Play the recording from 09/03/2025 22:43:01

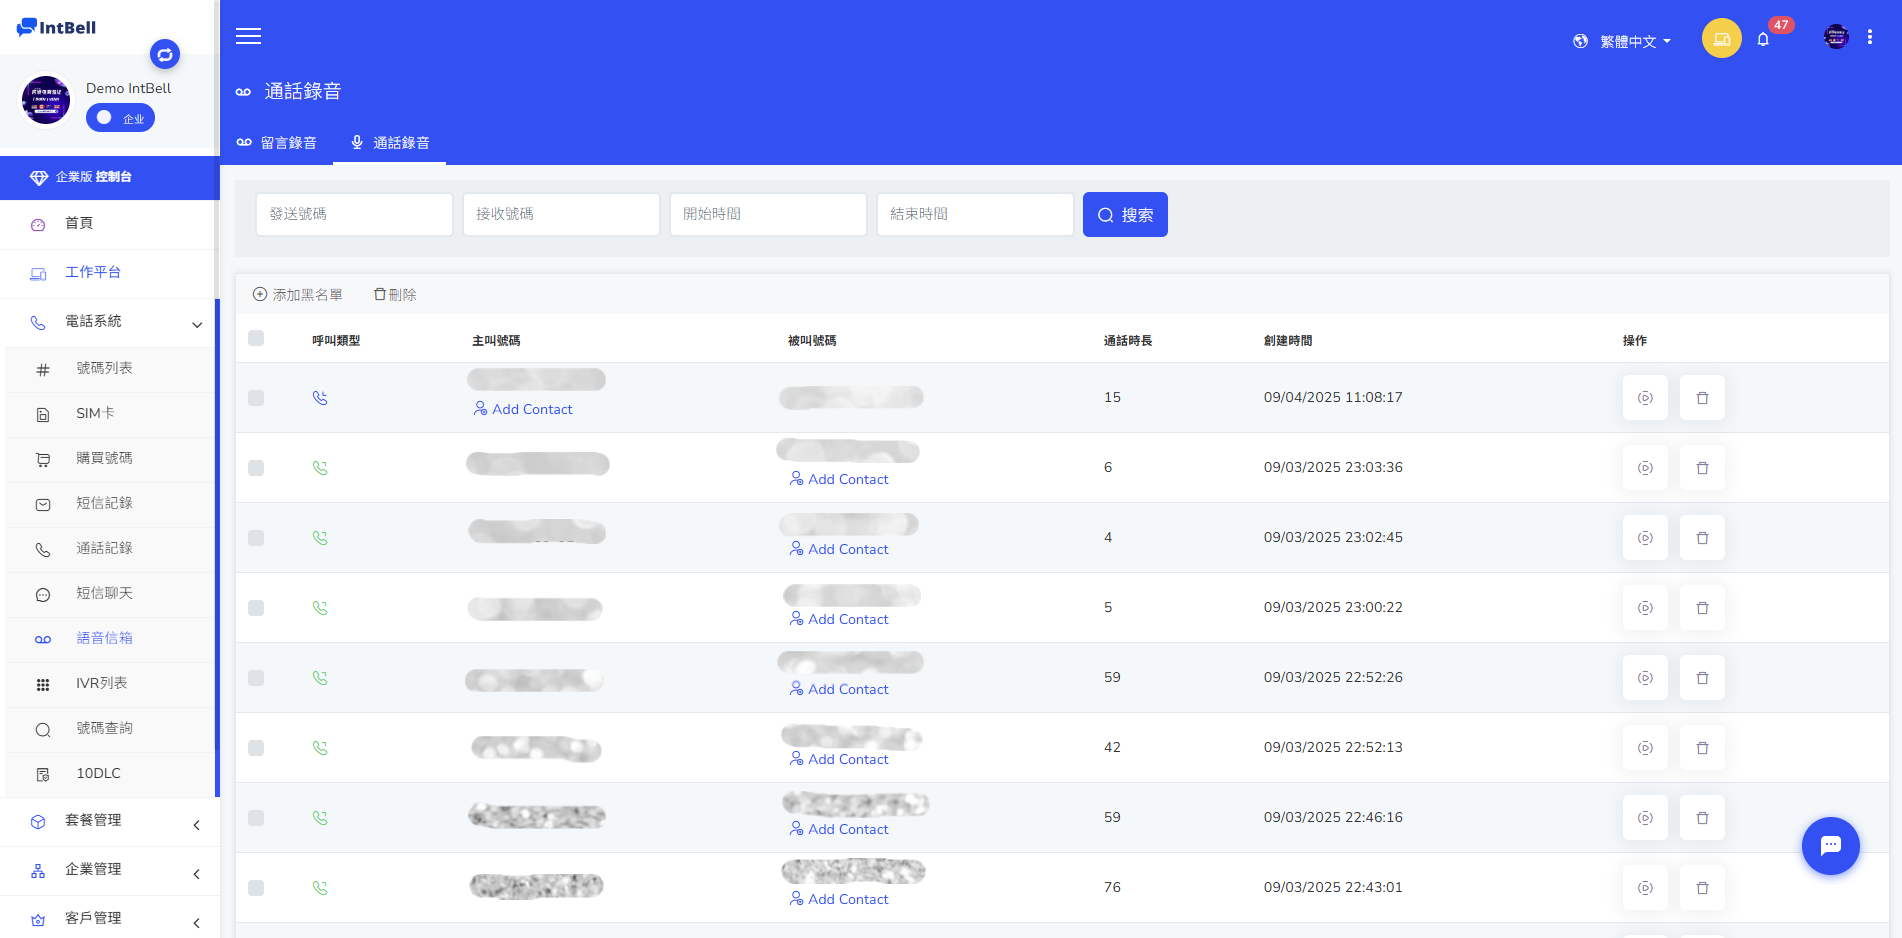tap(1645, 888)
